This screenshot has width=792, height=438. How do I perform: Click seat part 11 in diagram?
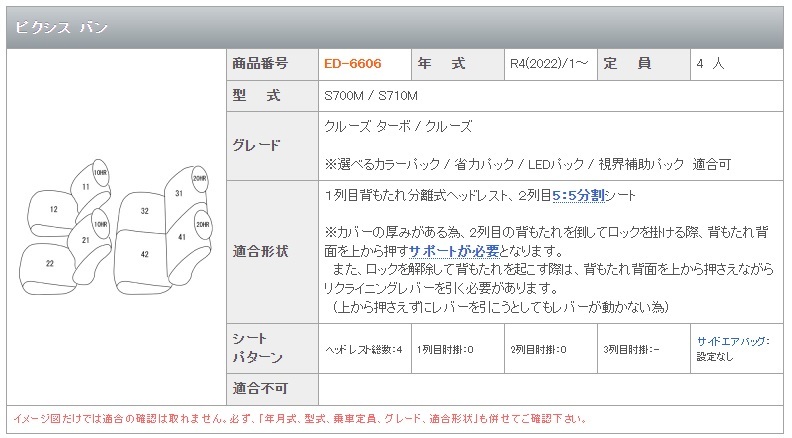point(86,187)
